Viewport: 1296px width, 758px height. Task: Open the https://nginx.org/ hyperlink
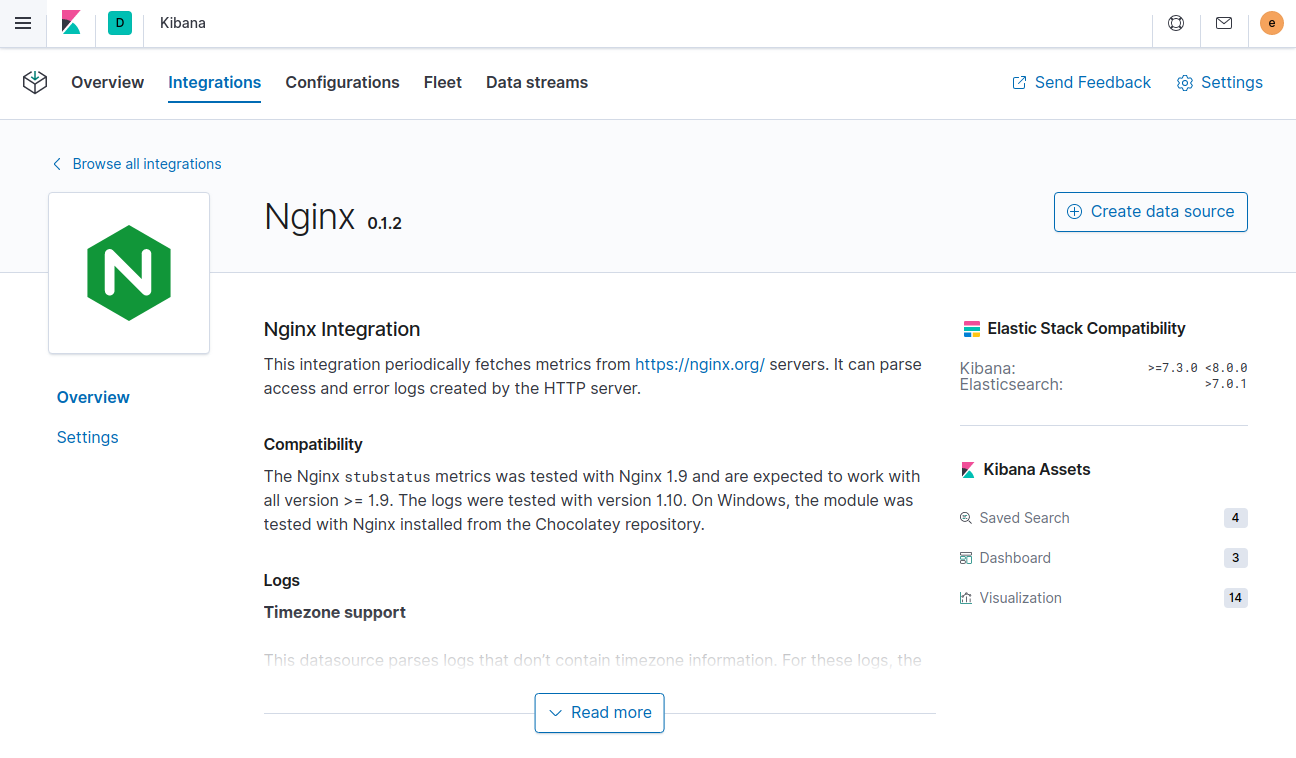click(699, 364)
